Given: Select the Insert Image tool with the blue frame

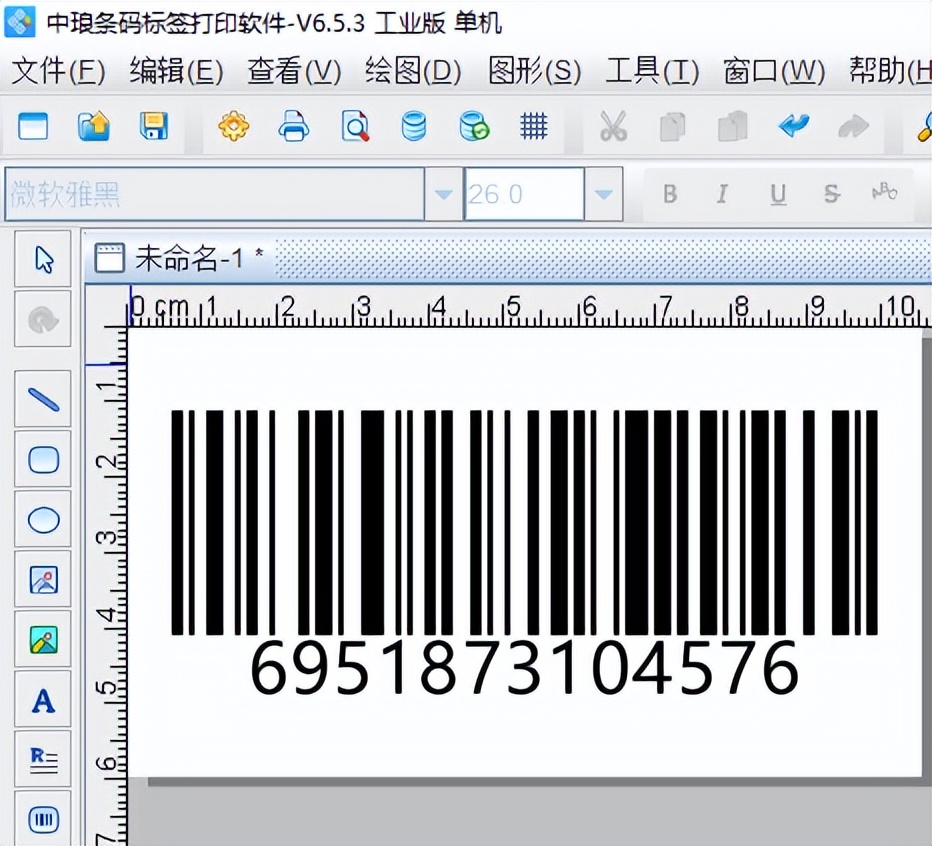Looking at the screenshot, I should pos(43,580).
